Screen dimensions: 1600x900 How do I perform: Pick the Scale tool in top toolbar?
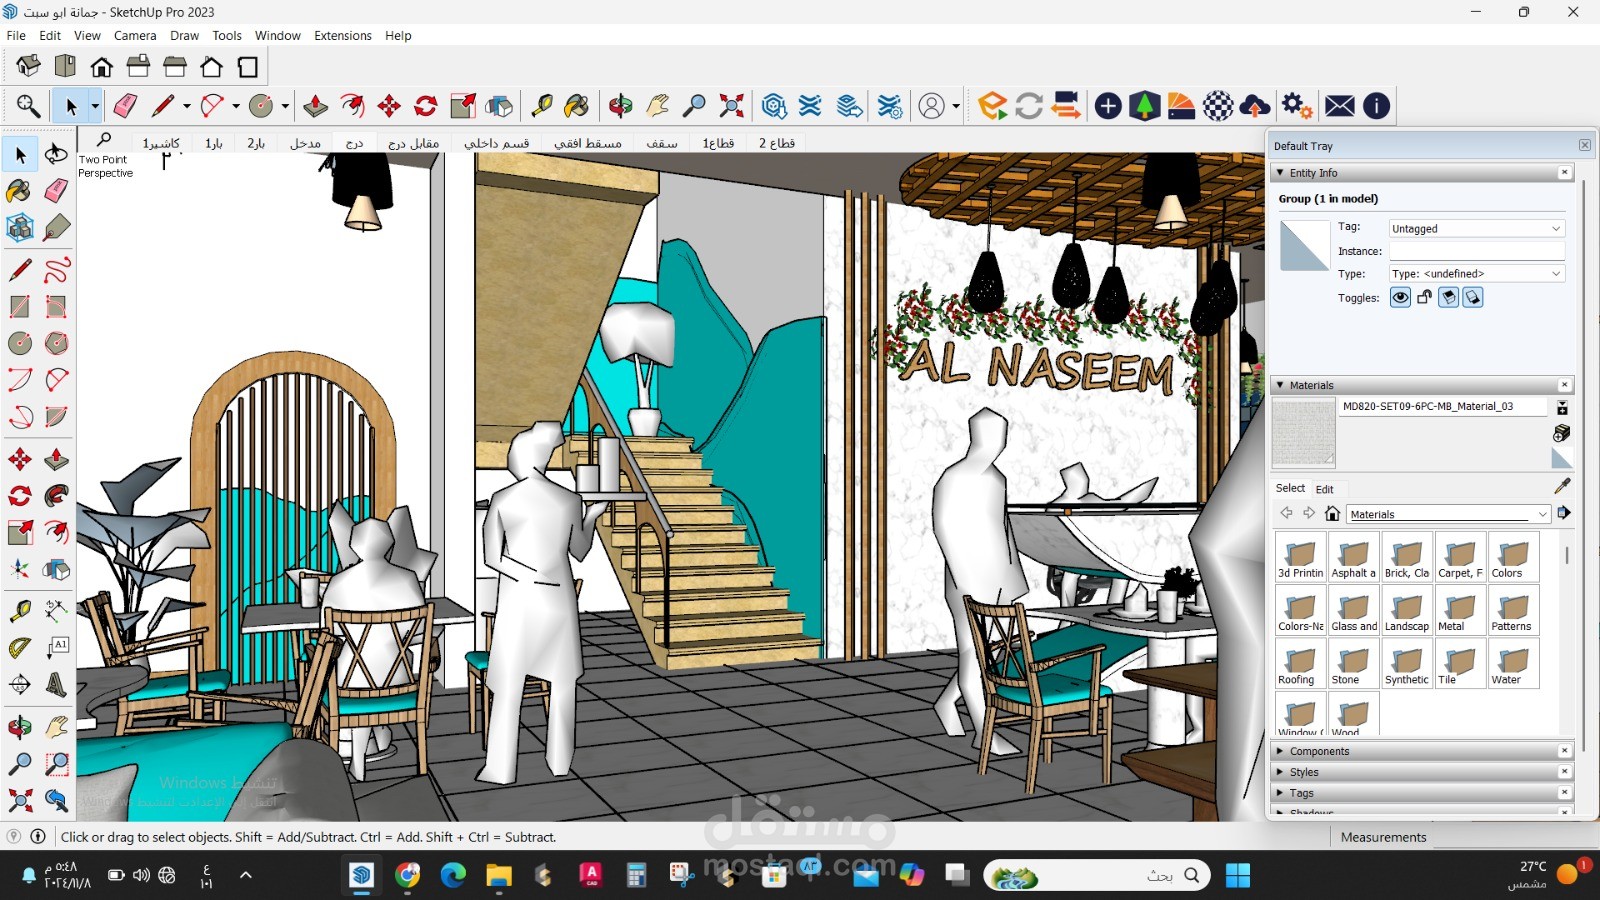point(463,105)
